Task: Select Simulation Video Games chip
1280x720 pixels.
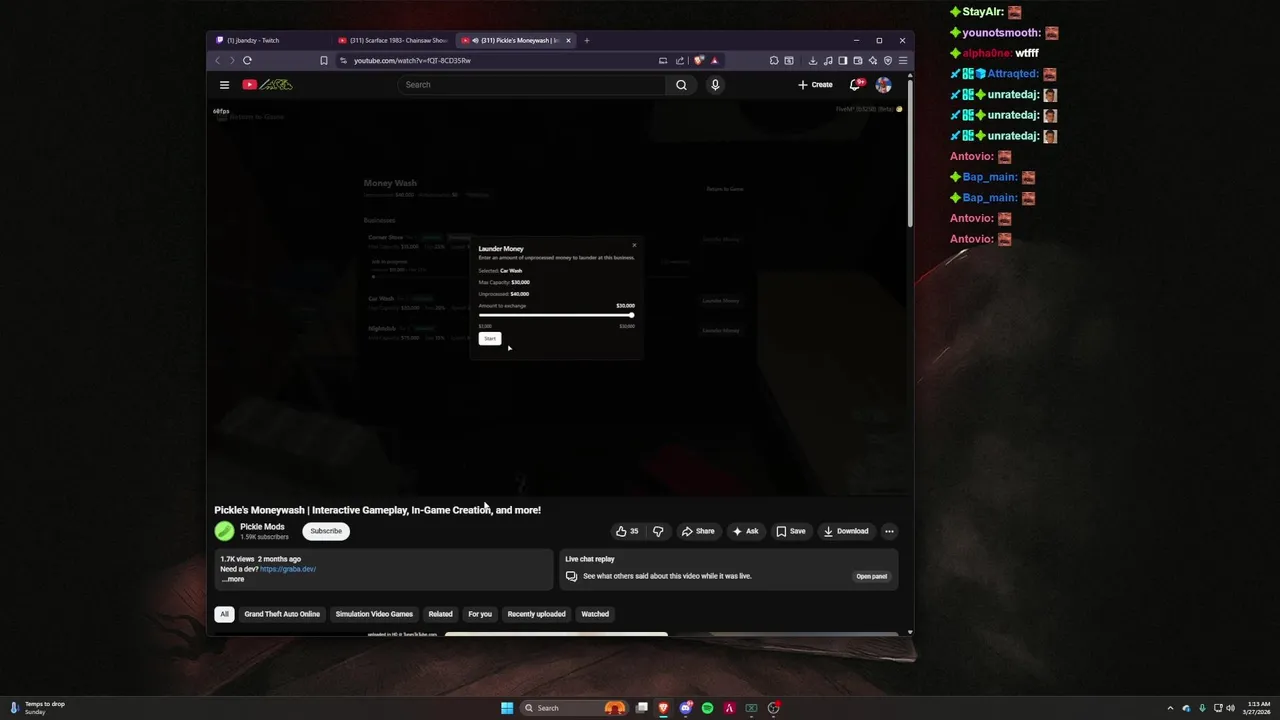Action: click(x=374, y=614)
